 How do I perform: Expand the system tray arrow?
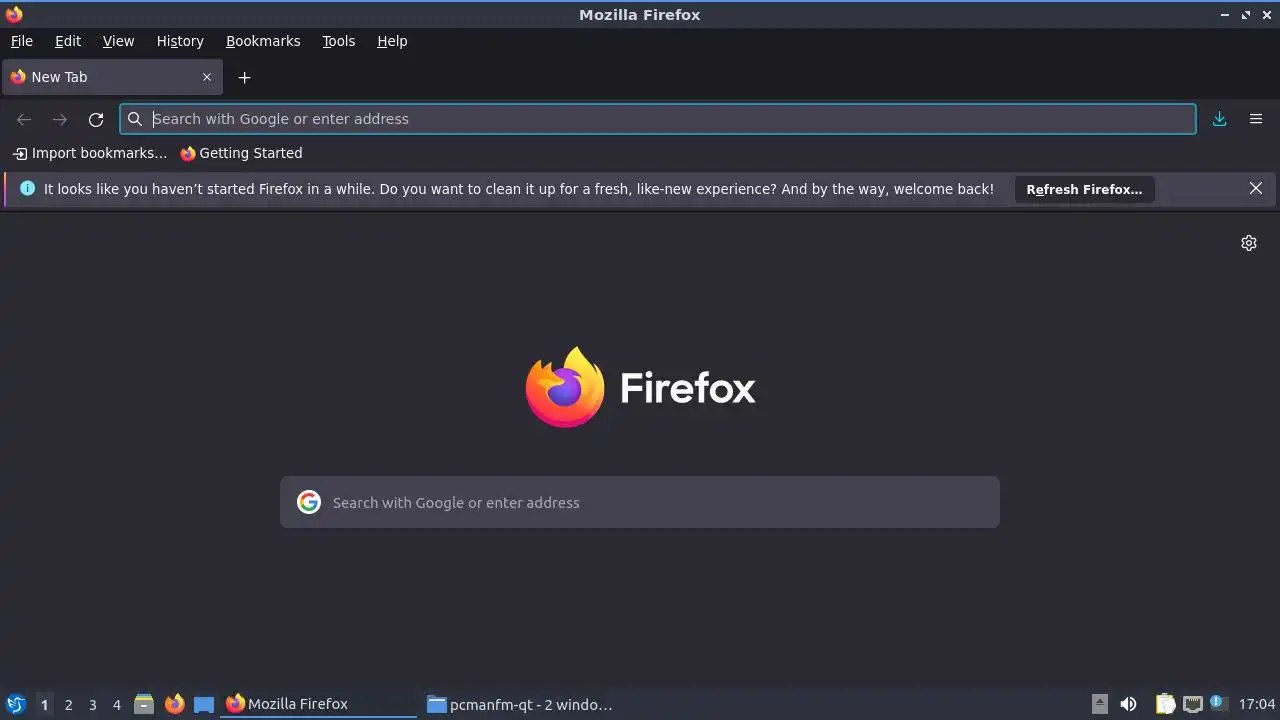1100,704
